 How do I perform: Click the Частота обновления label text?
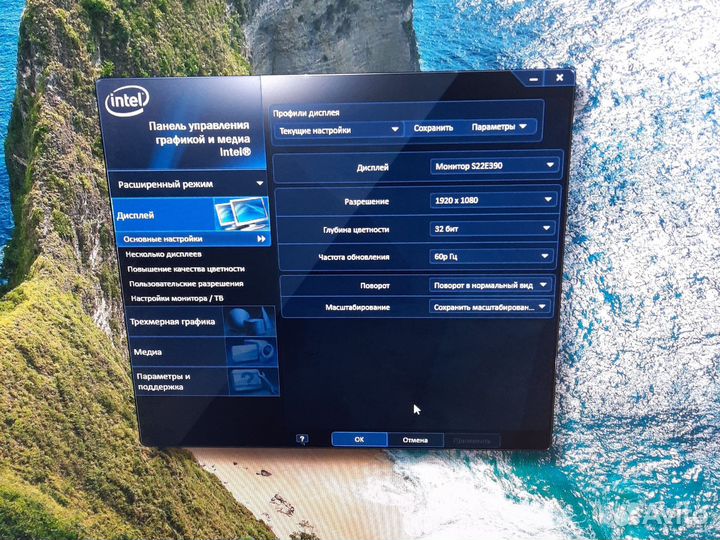click(354, 257)
